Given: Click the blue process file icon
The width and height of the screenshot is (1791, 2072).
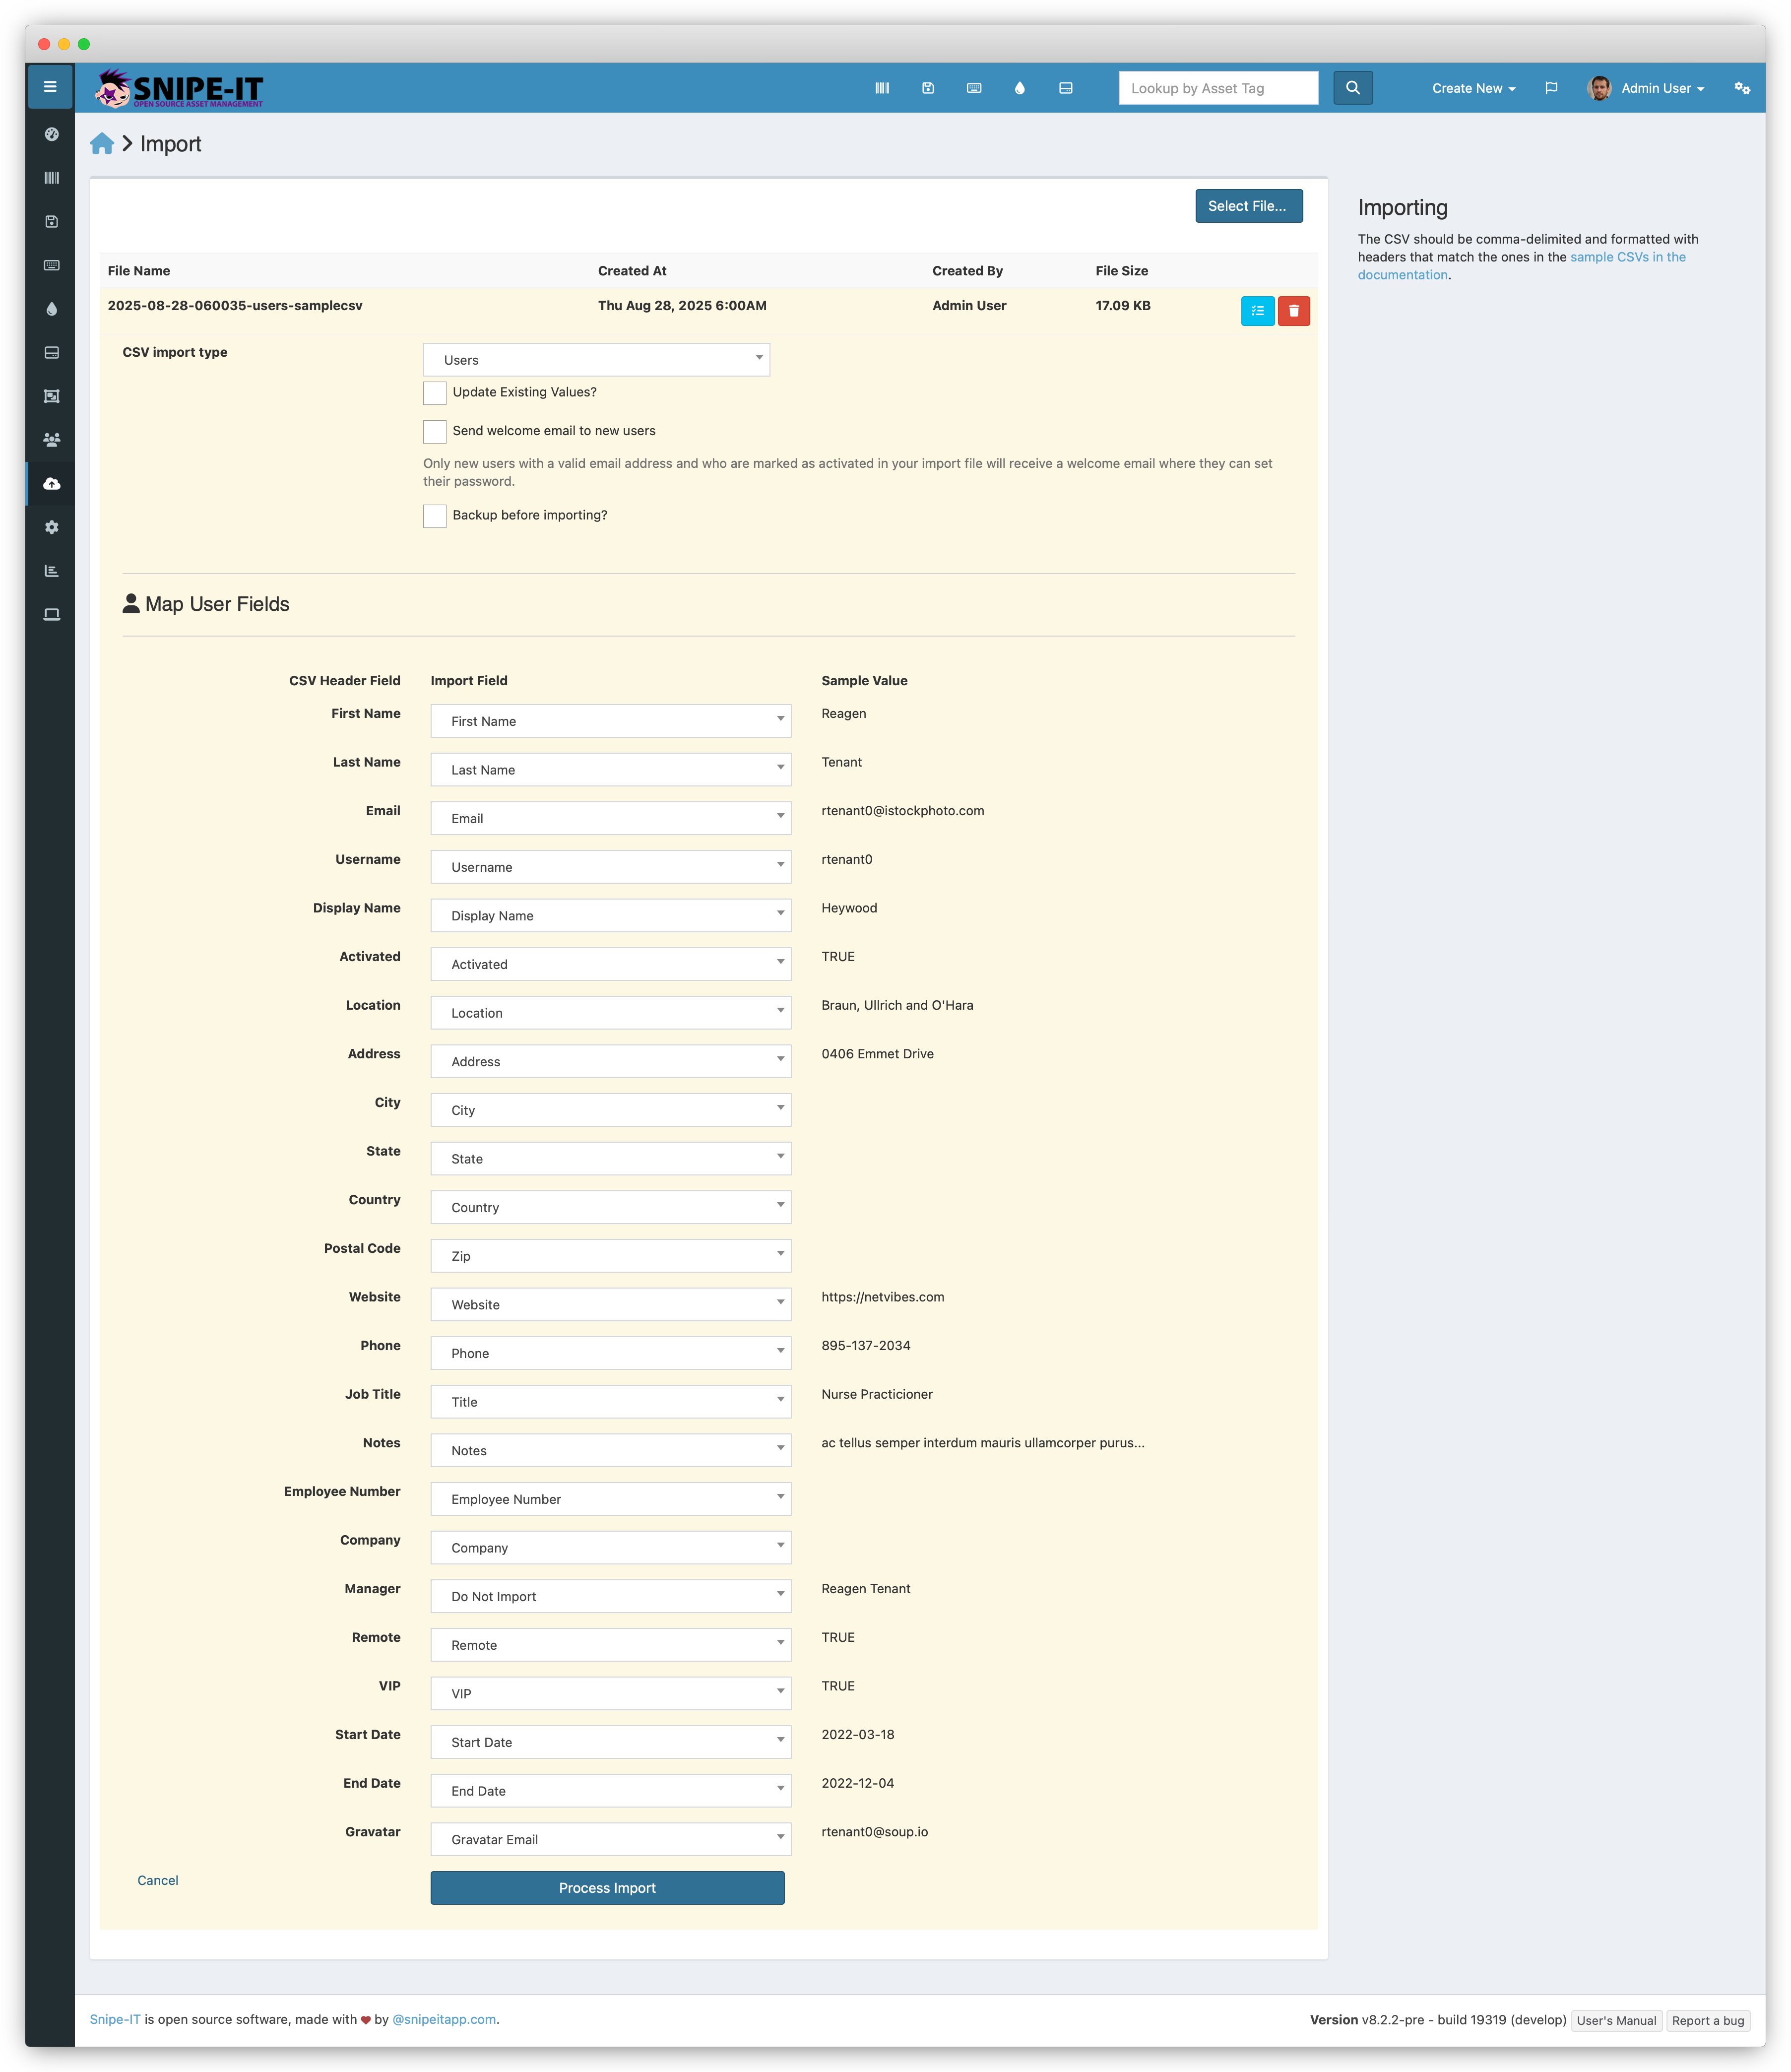Looking at the screenshot, I should pos(1257,311).
